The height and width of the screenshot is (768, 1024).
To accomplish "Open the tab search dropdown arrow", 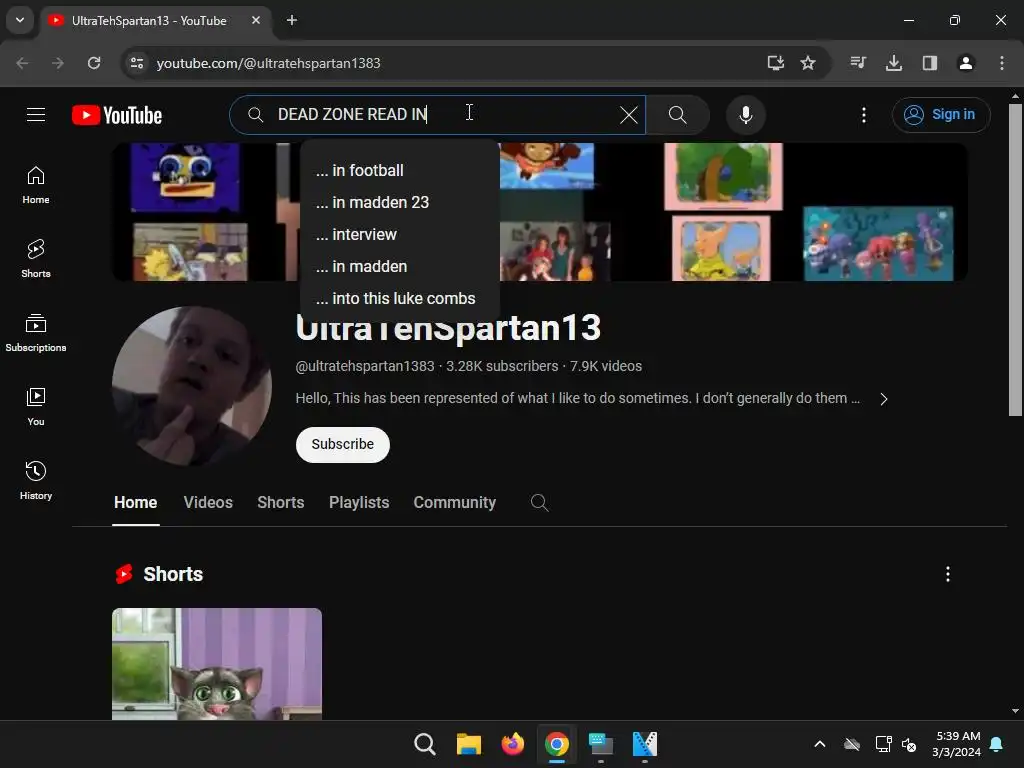I will click(20, 20).
